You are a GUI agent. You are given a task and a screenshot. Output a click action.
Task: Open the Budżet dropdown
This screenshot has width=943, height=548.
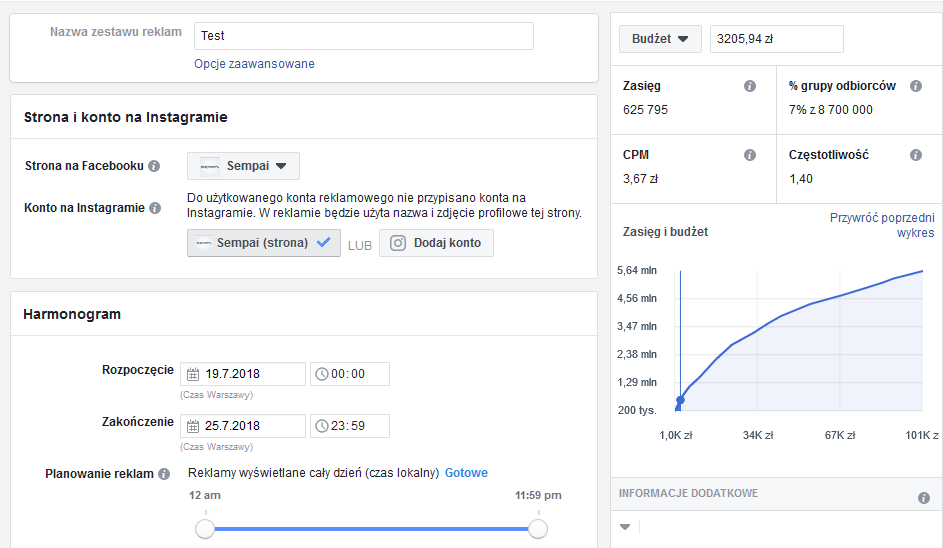point(660,39)
